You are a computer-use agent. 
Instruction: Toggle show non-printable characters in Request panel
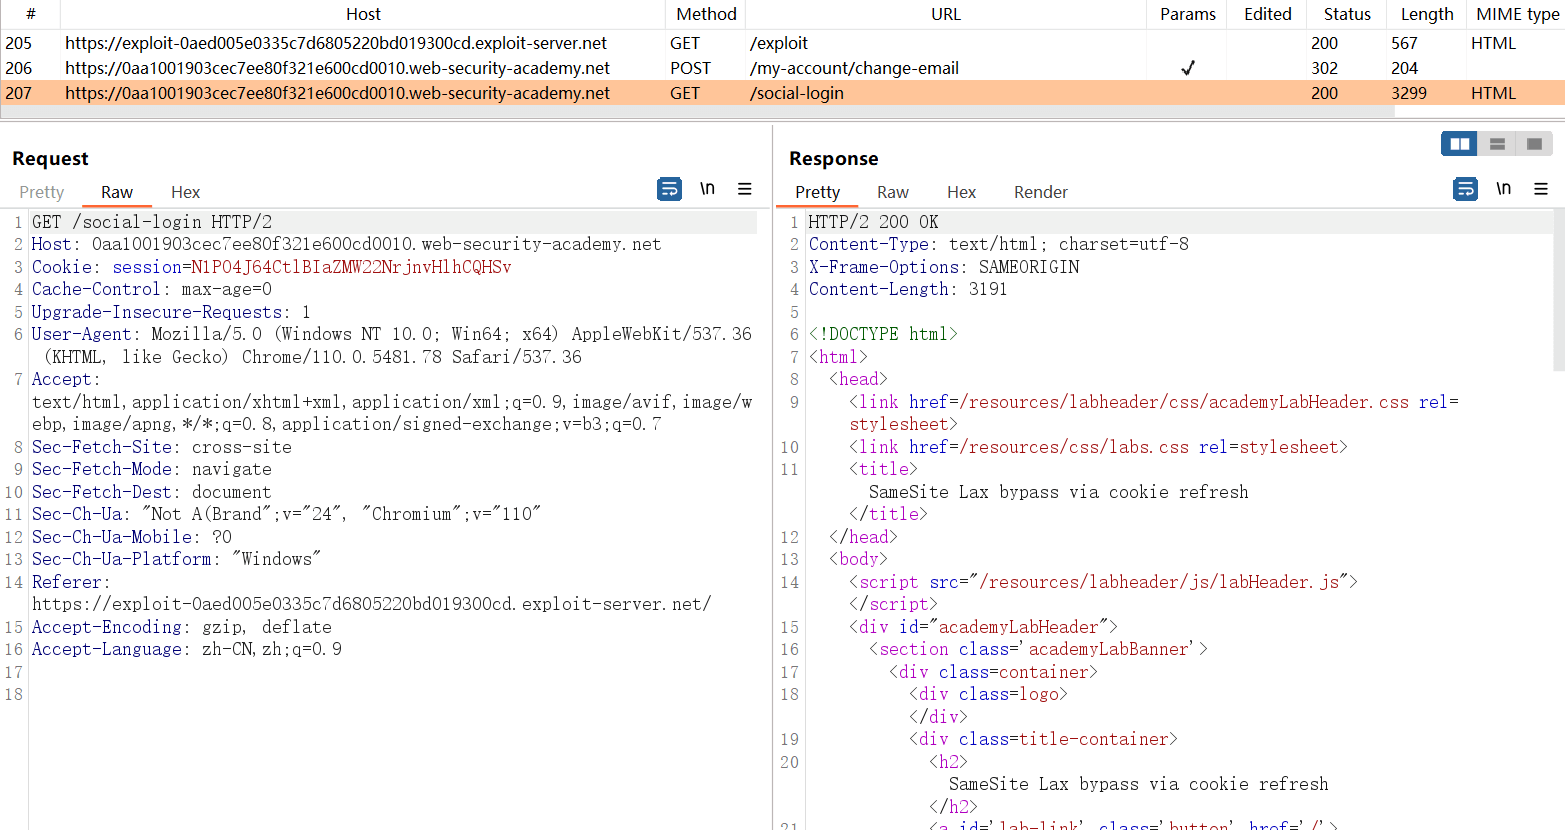[707, 189]
